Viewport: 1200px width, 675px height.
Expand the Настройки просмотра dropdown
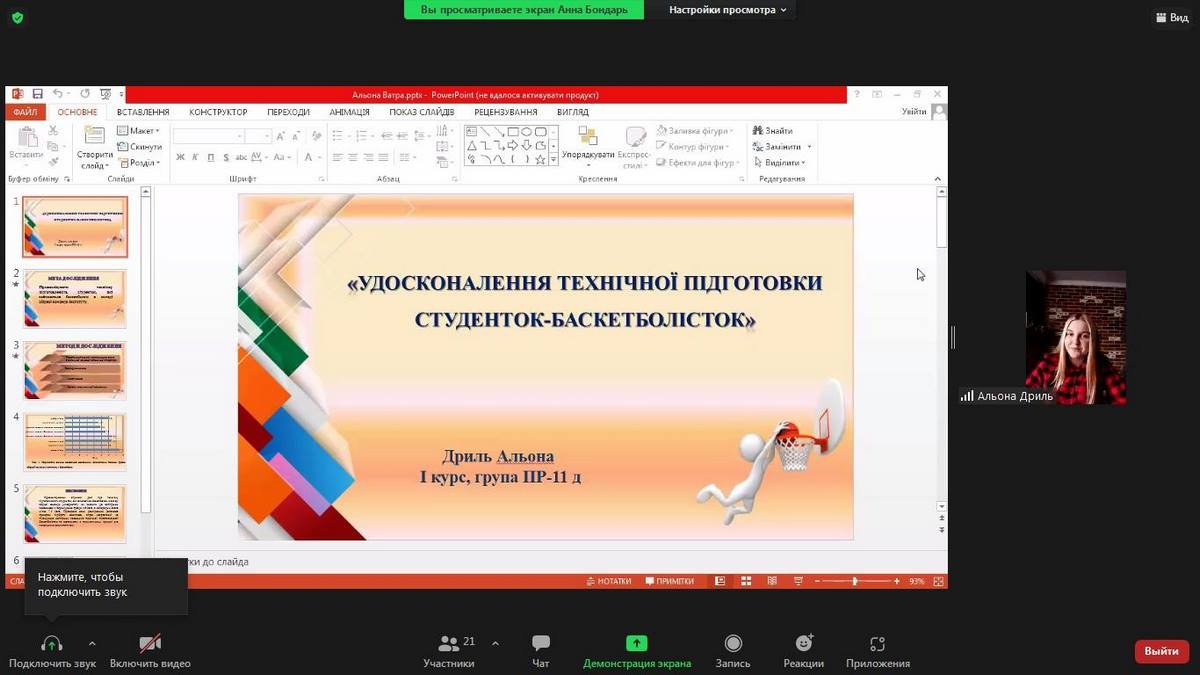click(x=727, y=10)
